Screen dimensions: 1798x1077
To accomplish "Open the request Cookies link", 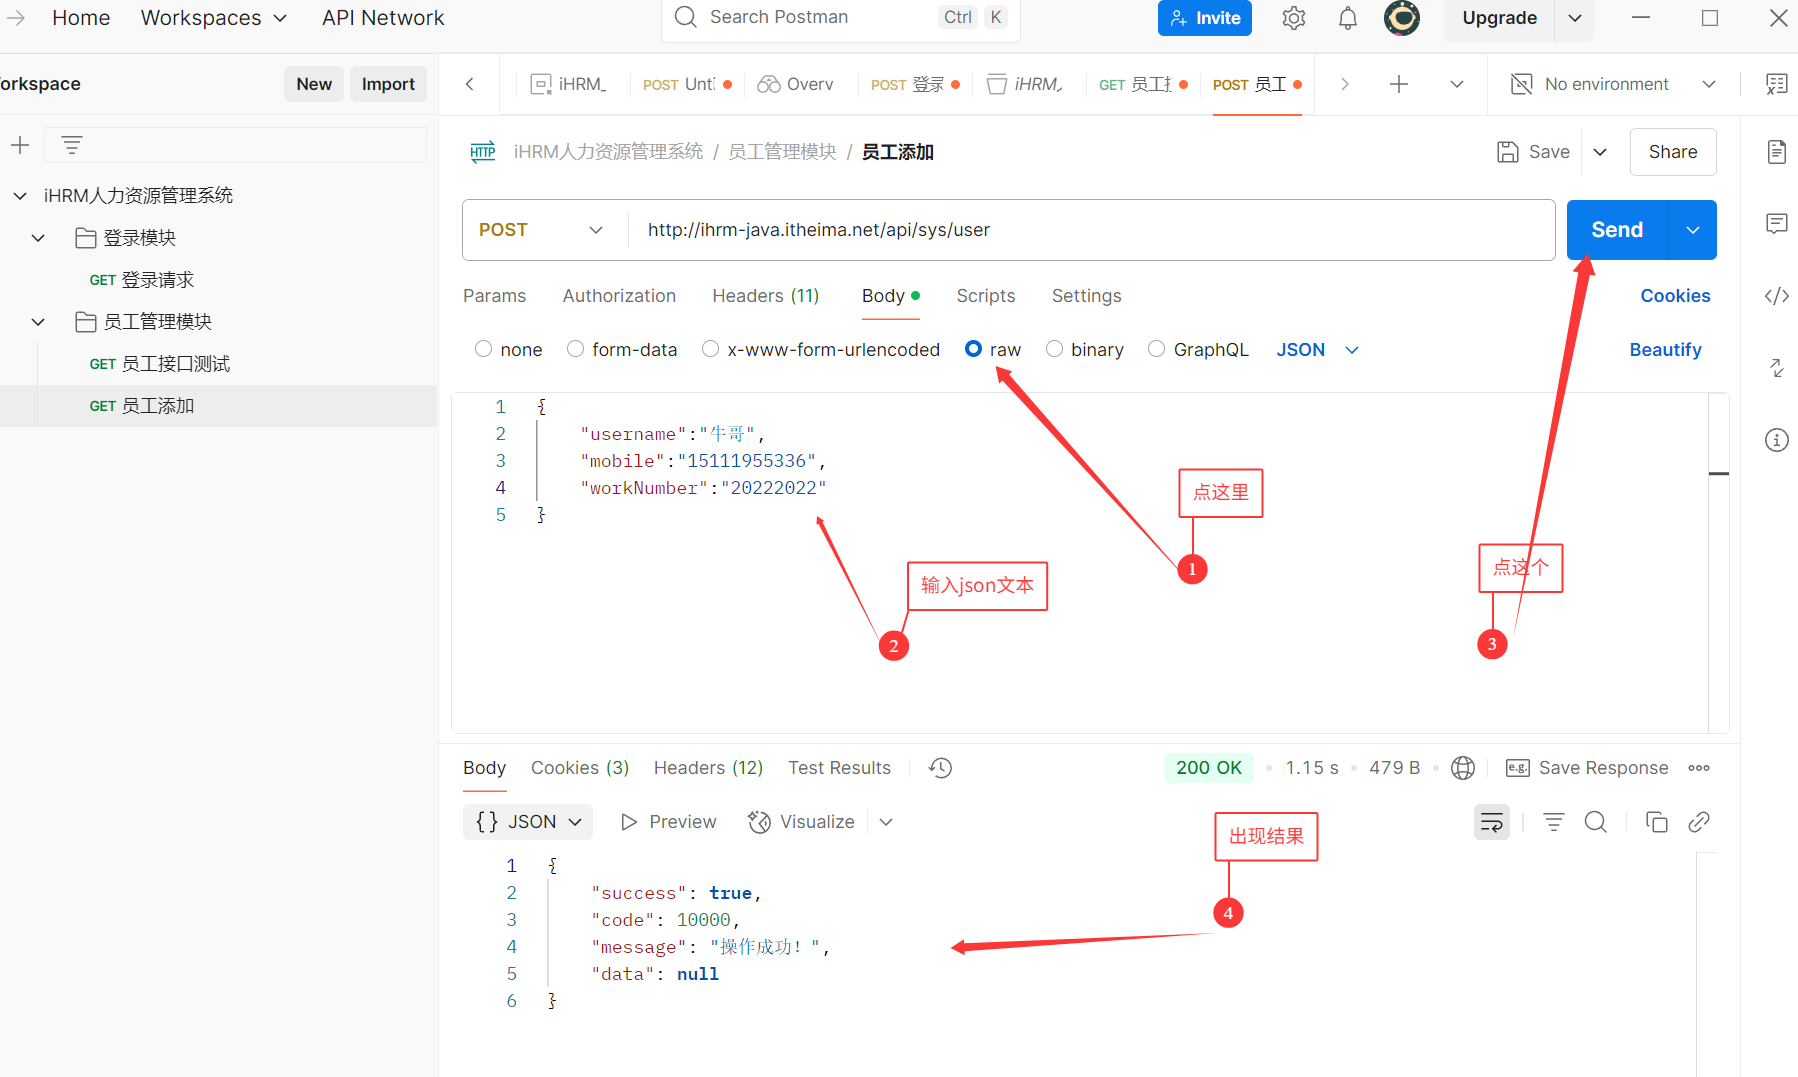I will point(1675,296).
